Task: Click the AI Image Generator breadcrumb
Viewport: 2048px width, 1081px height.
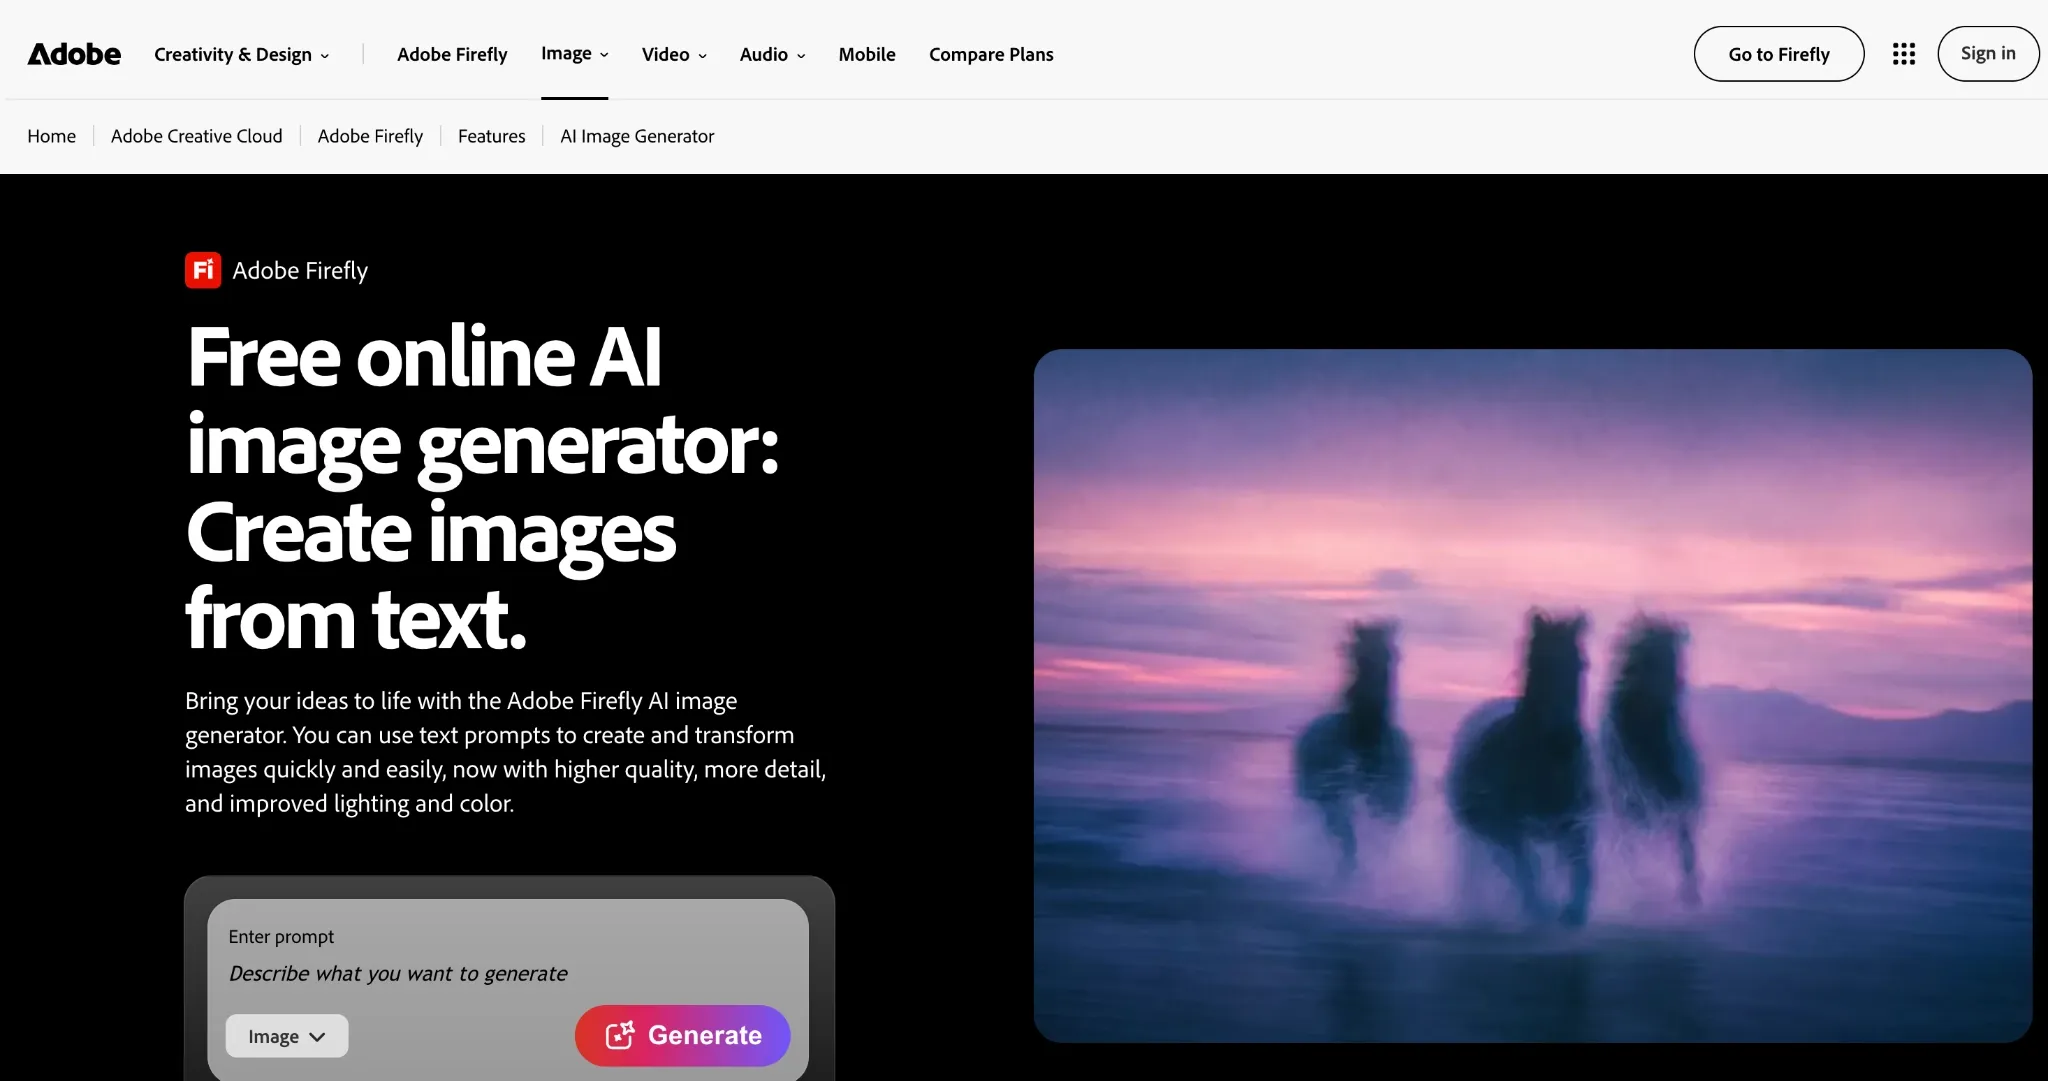Action: pos(637,136)
